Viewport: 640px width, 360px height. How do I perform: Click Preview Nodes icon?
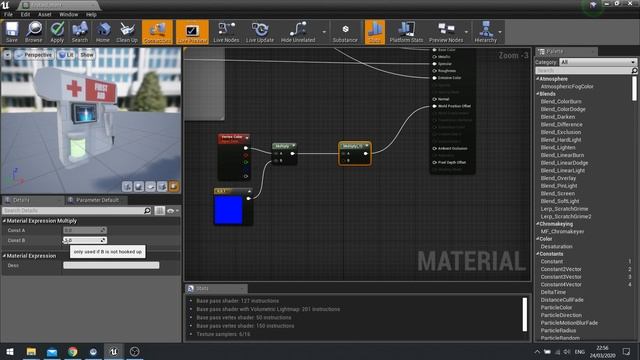click(446, 32)
